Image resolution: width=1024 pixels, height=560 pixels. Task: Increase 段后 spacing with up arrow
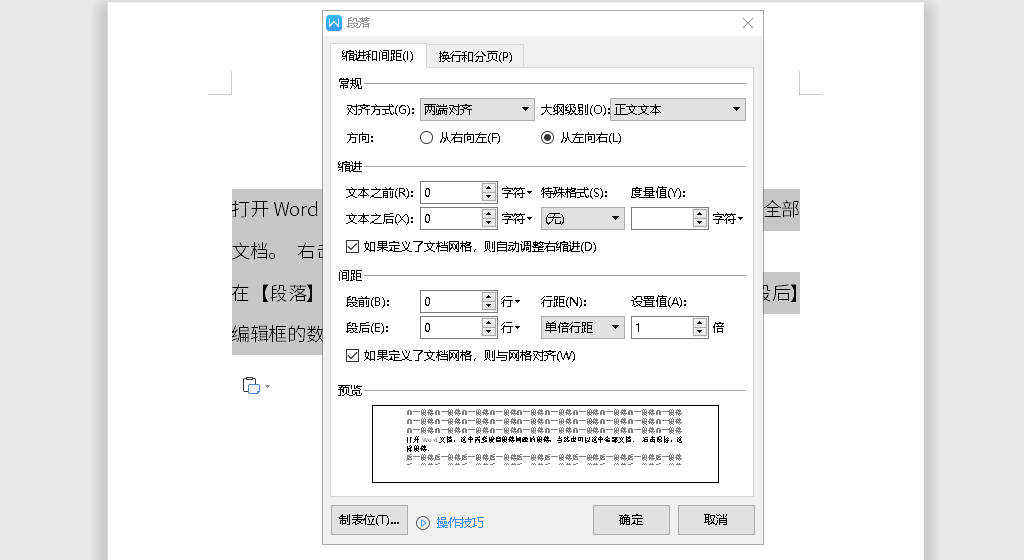click(x=489, y=323)
